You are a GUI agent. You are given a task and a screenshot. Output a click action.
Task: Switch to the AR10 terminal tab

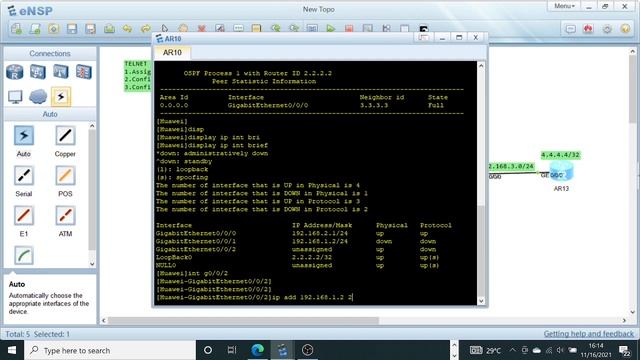172,52
